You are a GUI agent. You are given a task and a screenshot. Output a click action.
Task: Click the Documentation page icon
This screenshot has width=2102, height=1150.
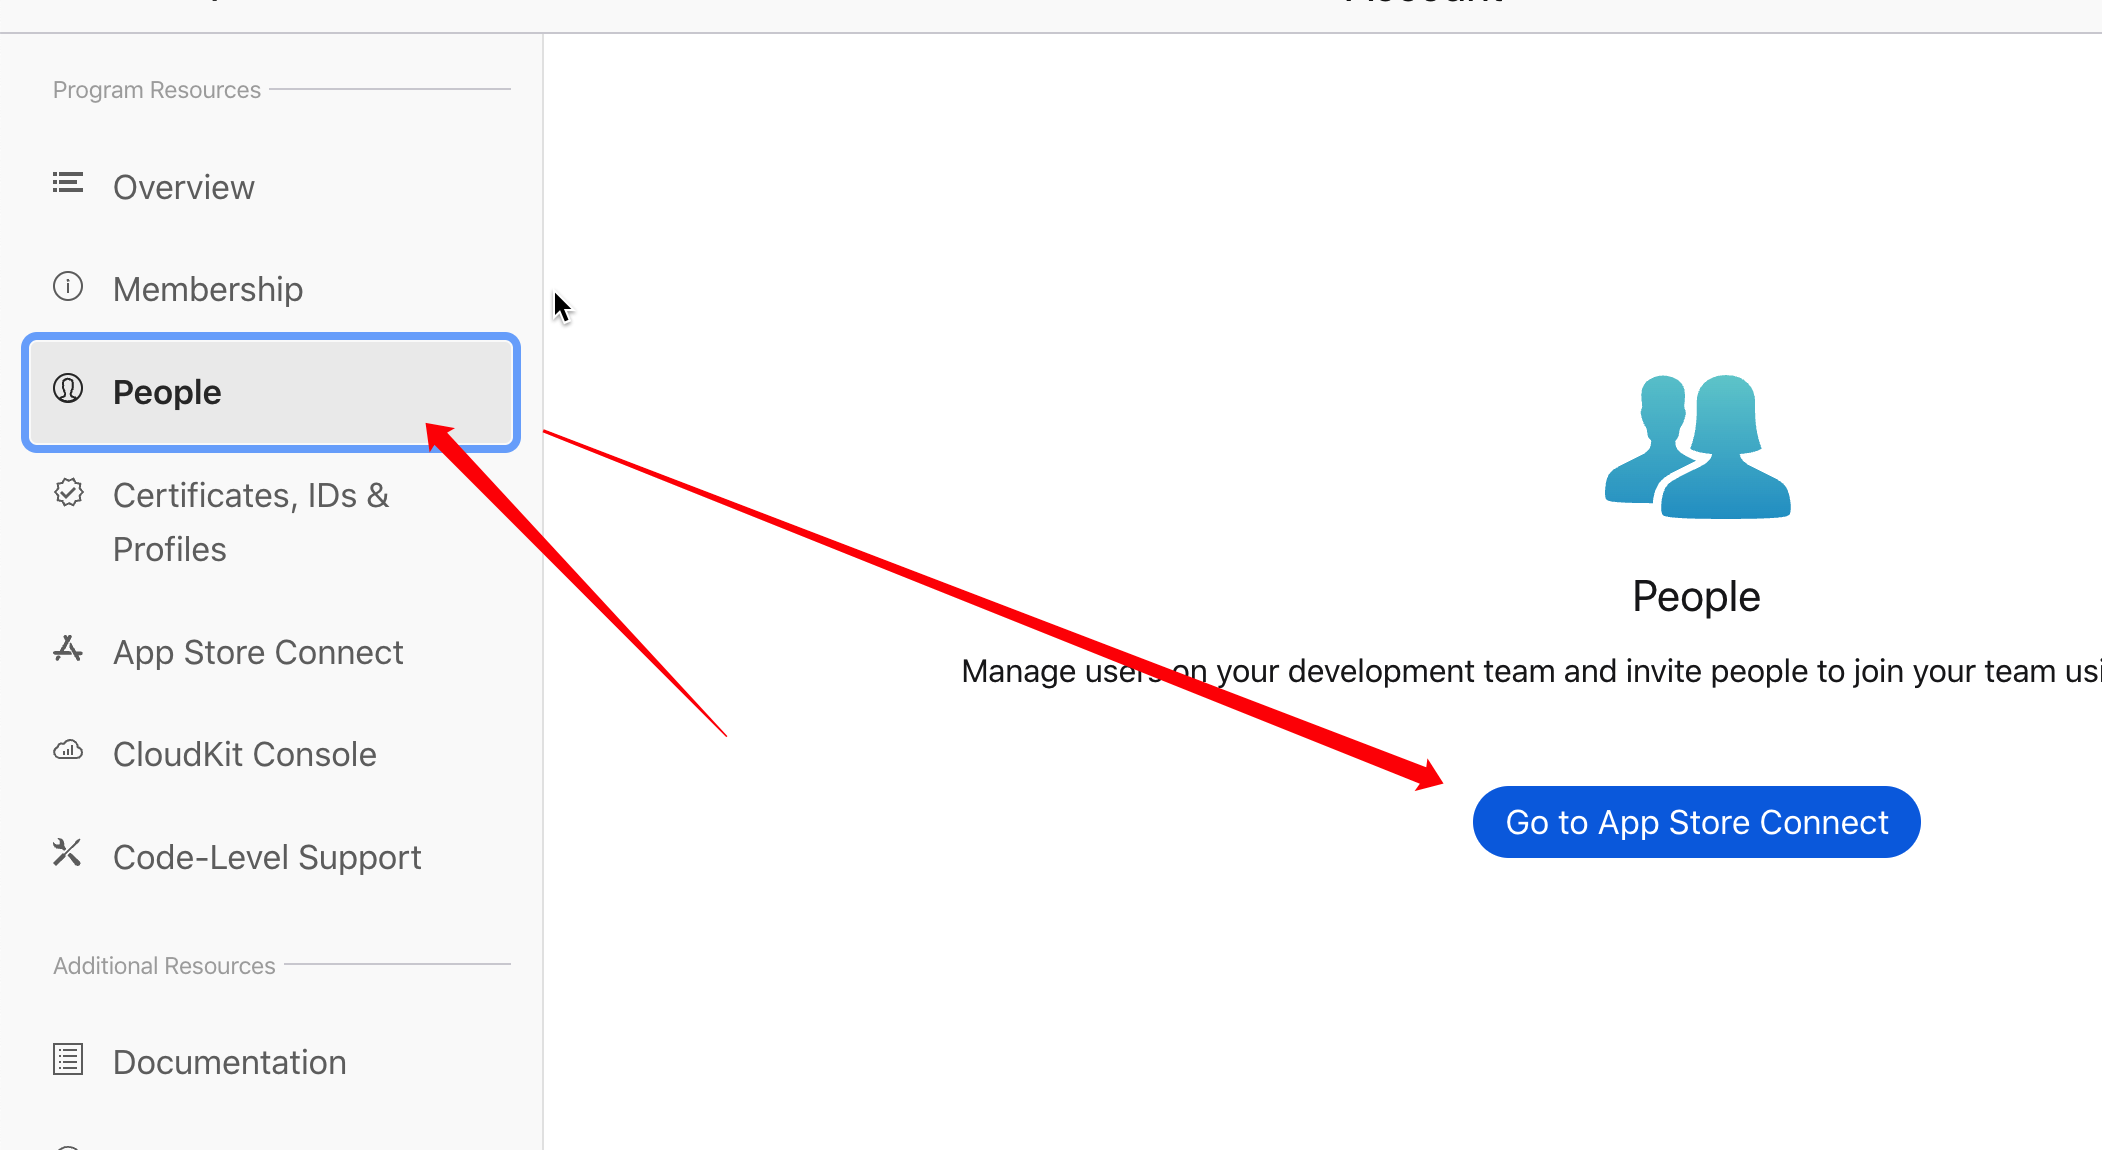(x=68, y=1059)
